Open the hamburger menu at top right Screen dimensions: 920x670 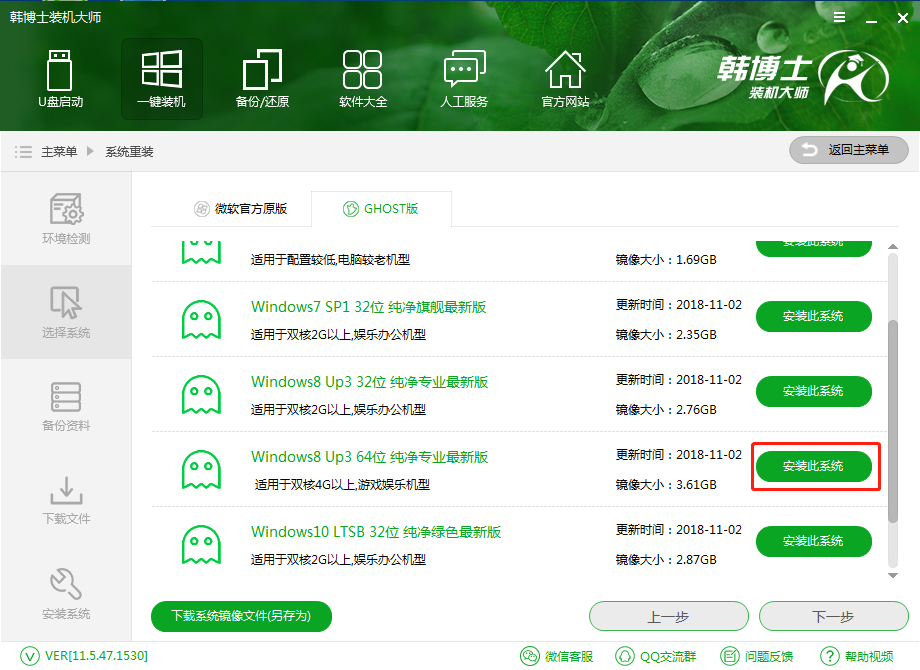pos(838,17)
